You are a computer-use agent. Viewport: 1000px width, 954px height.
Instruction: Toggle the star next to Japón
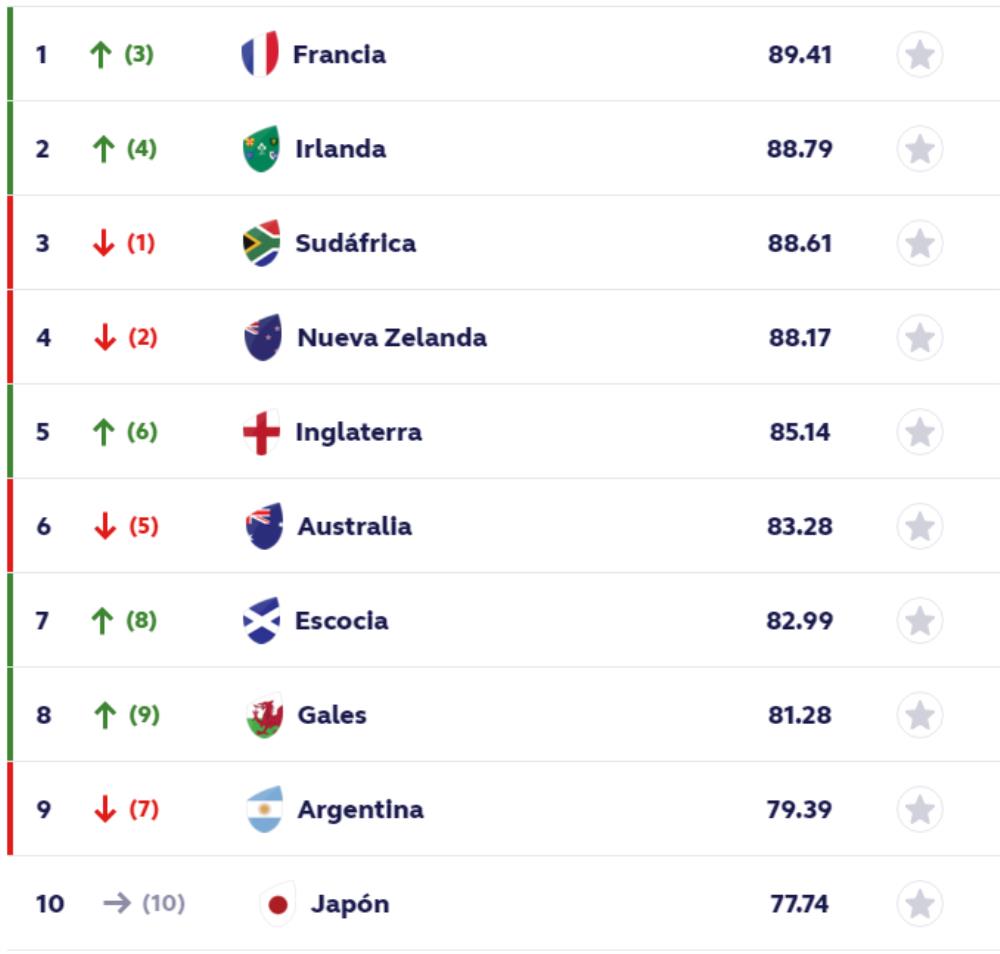tap(919, 905)
